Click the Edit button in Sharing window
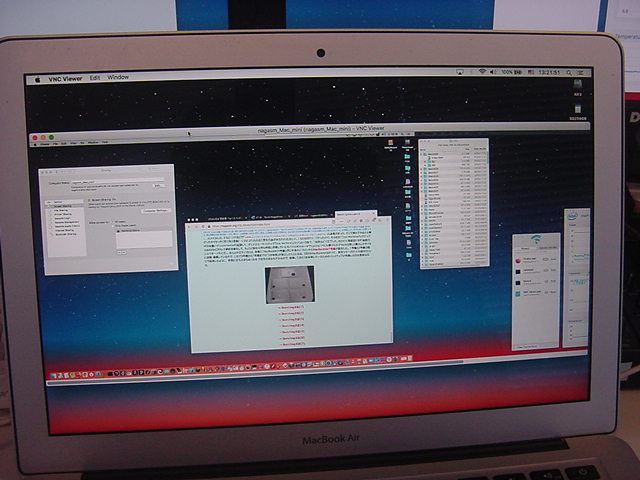Viewport: 640px width, 480px height. 158,186
